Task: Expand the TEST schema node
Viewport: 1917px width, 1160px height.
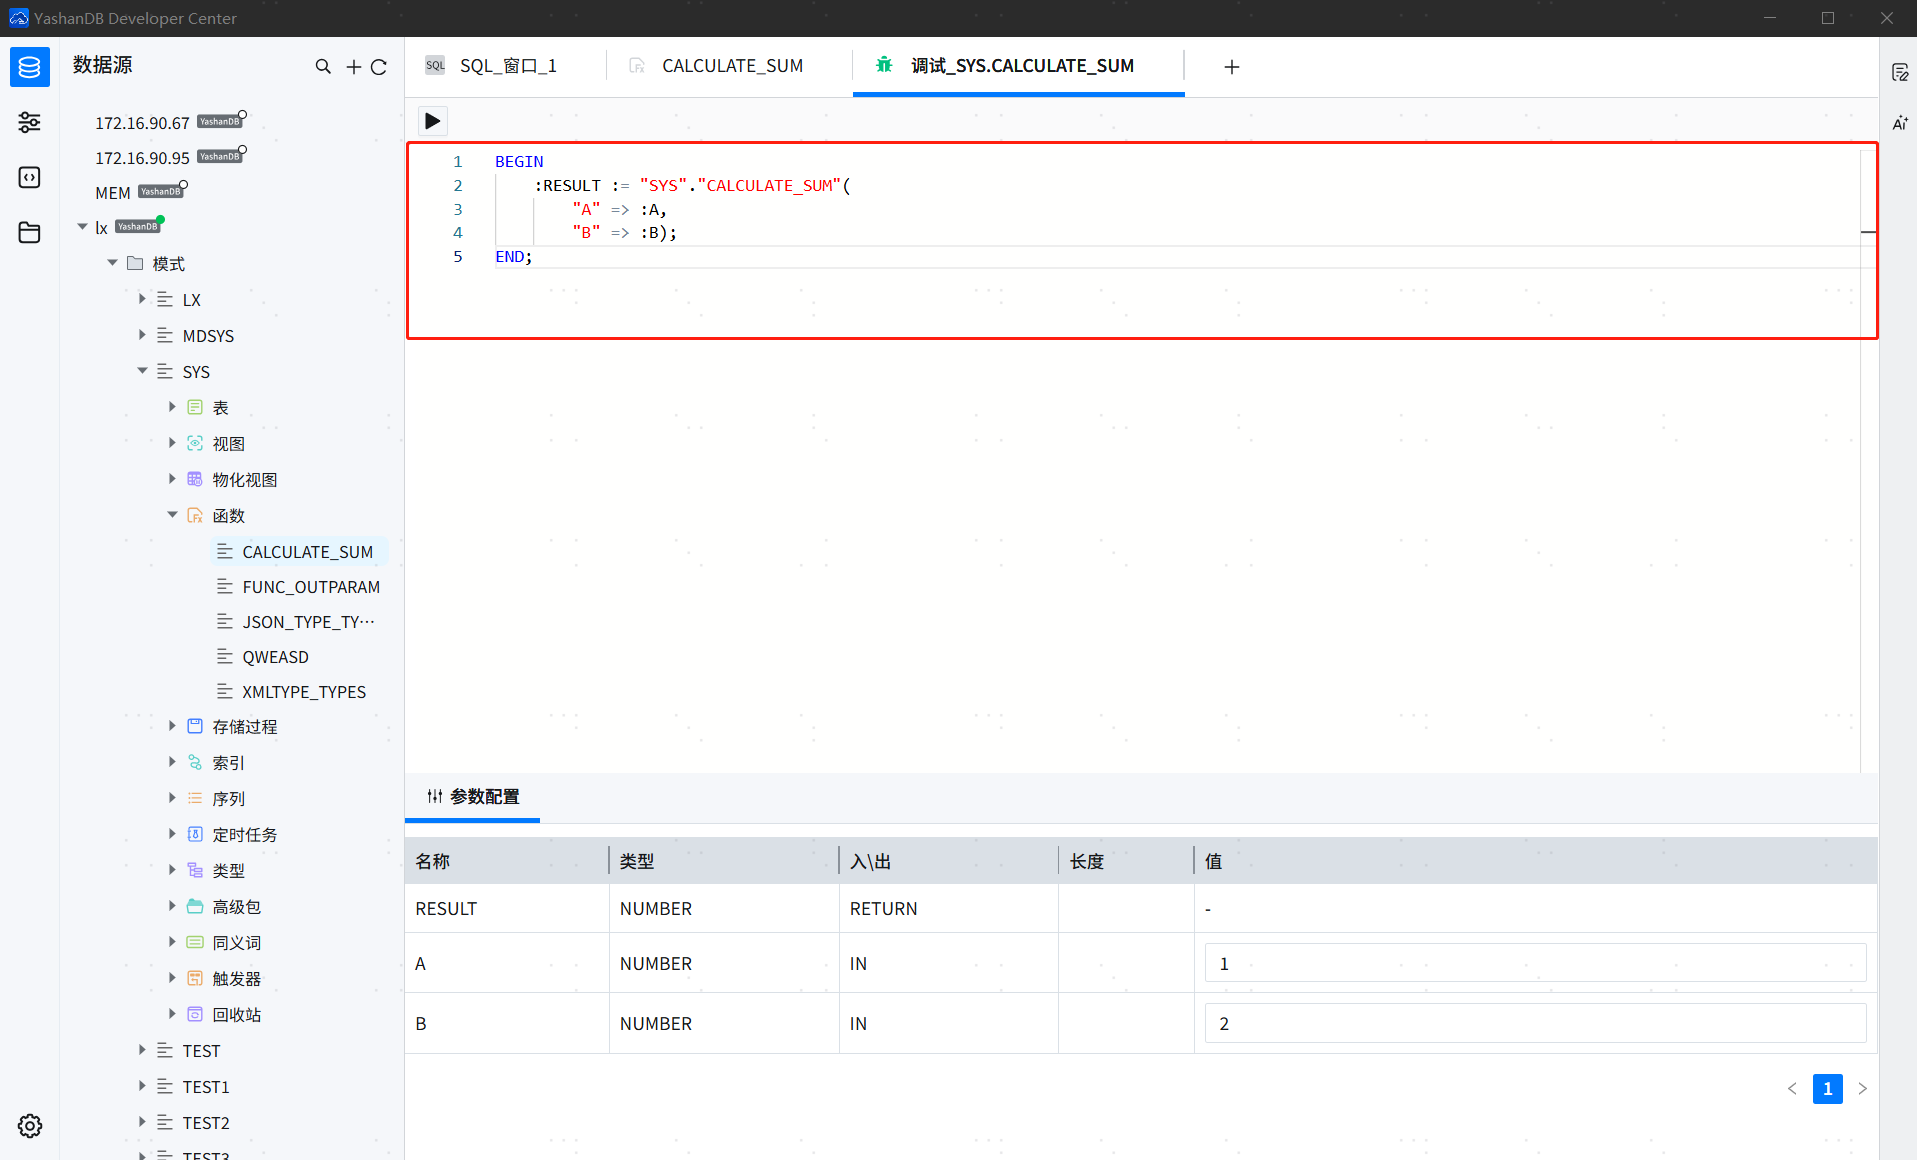Action: (141, 1050)
